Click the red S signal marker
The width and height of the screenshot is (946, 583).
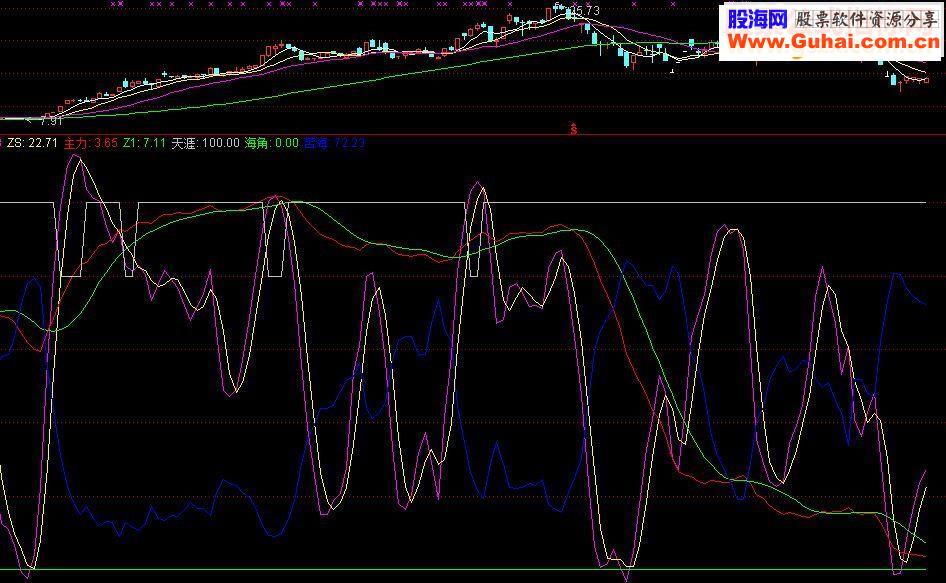(x=574, y=129)
